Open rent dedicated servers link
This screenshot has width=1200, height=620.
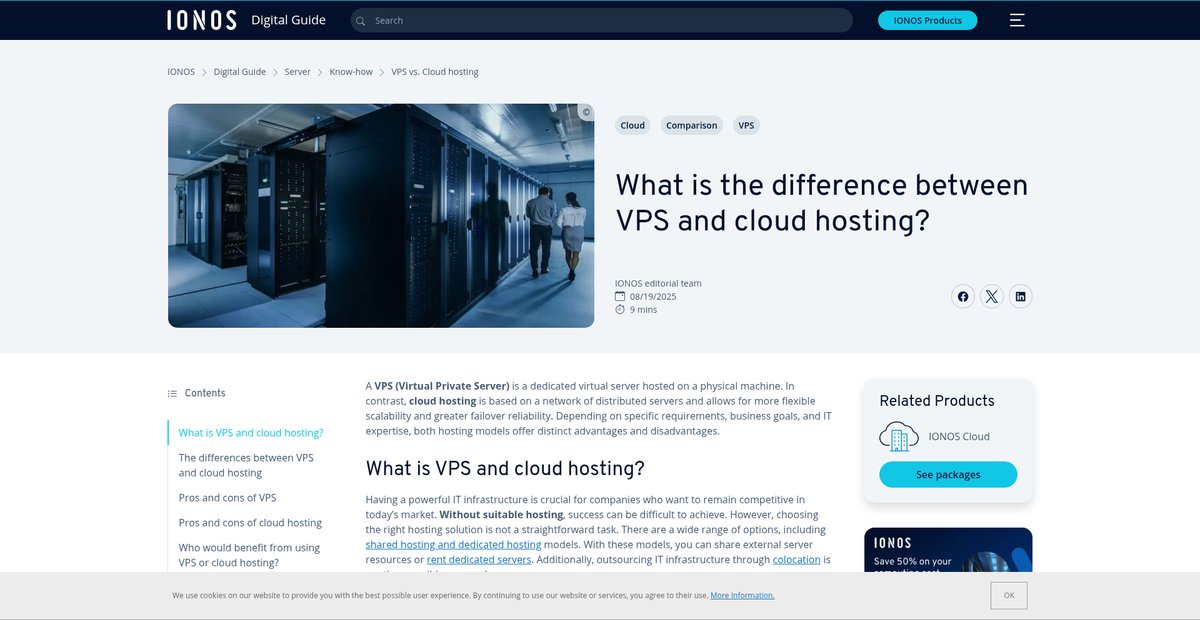[x=479, y=560]
